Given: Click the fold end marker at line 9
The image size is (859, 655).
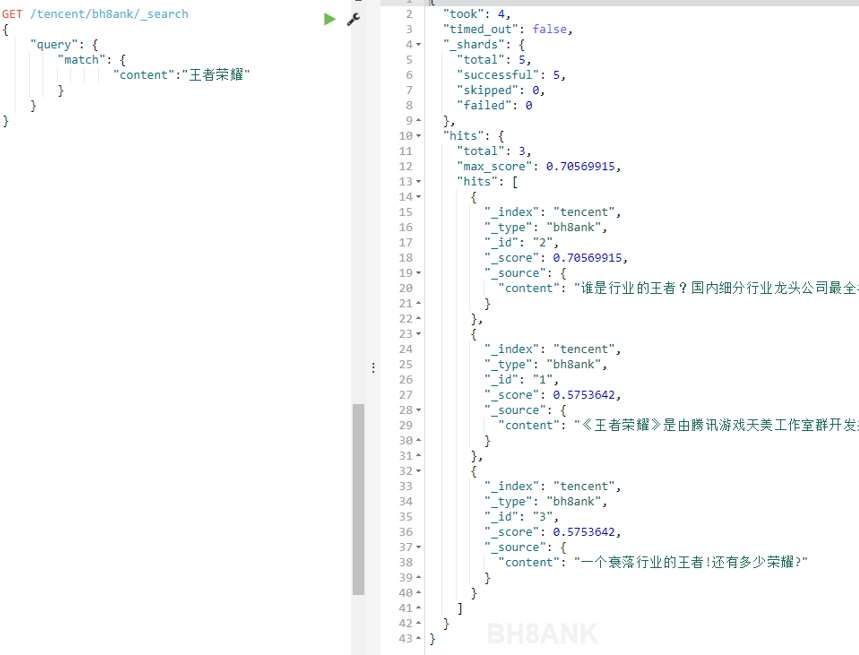Looking at the screenshot, I should point(419,120).
